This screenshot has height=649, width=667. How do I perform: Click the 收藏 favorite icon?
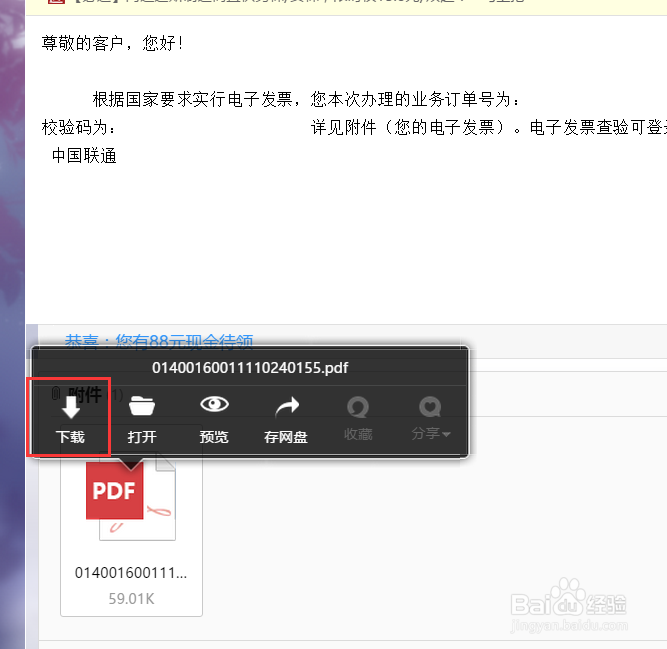[x=358, y=407]
